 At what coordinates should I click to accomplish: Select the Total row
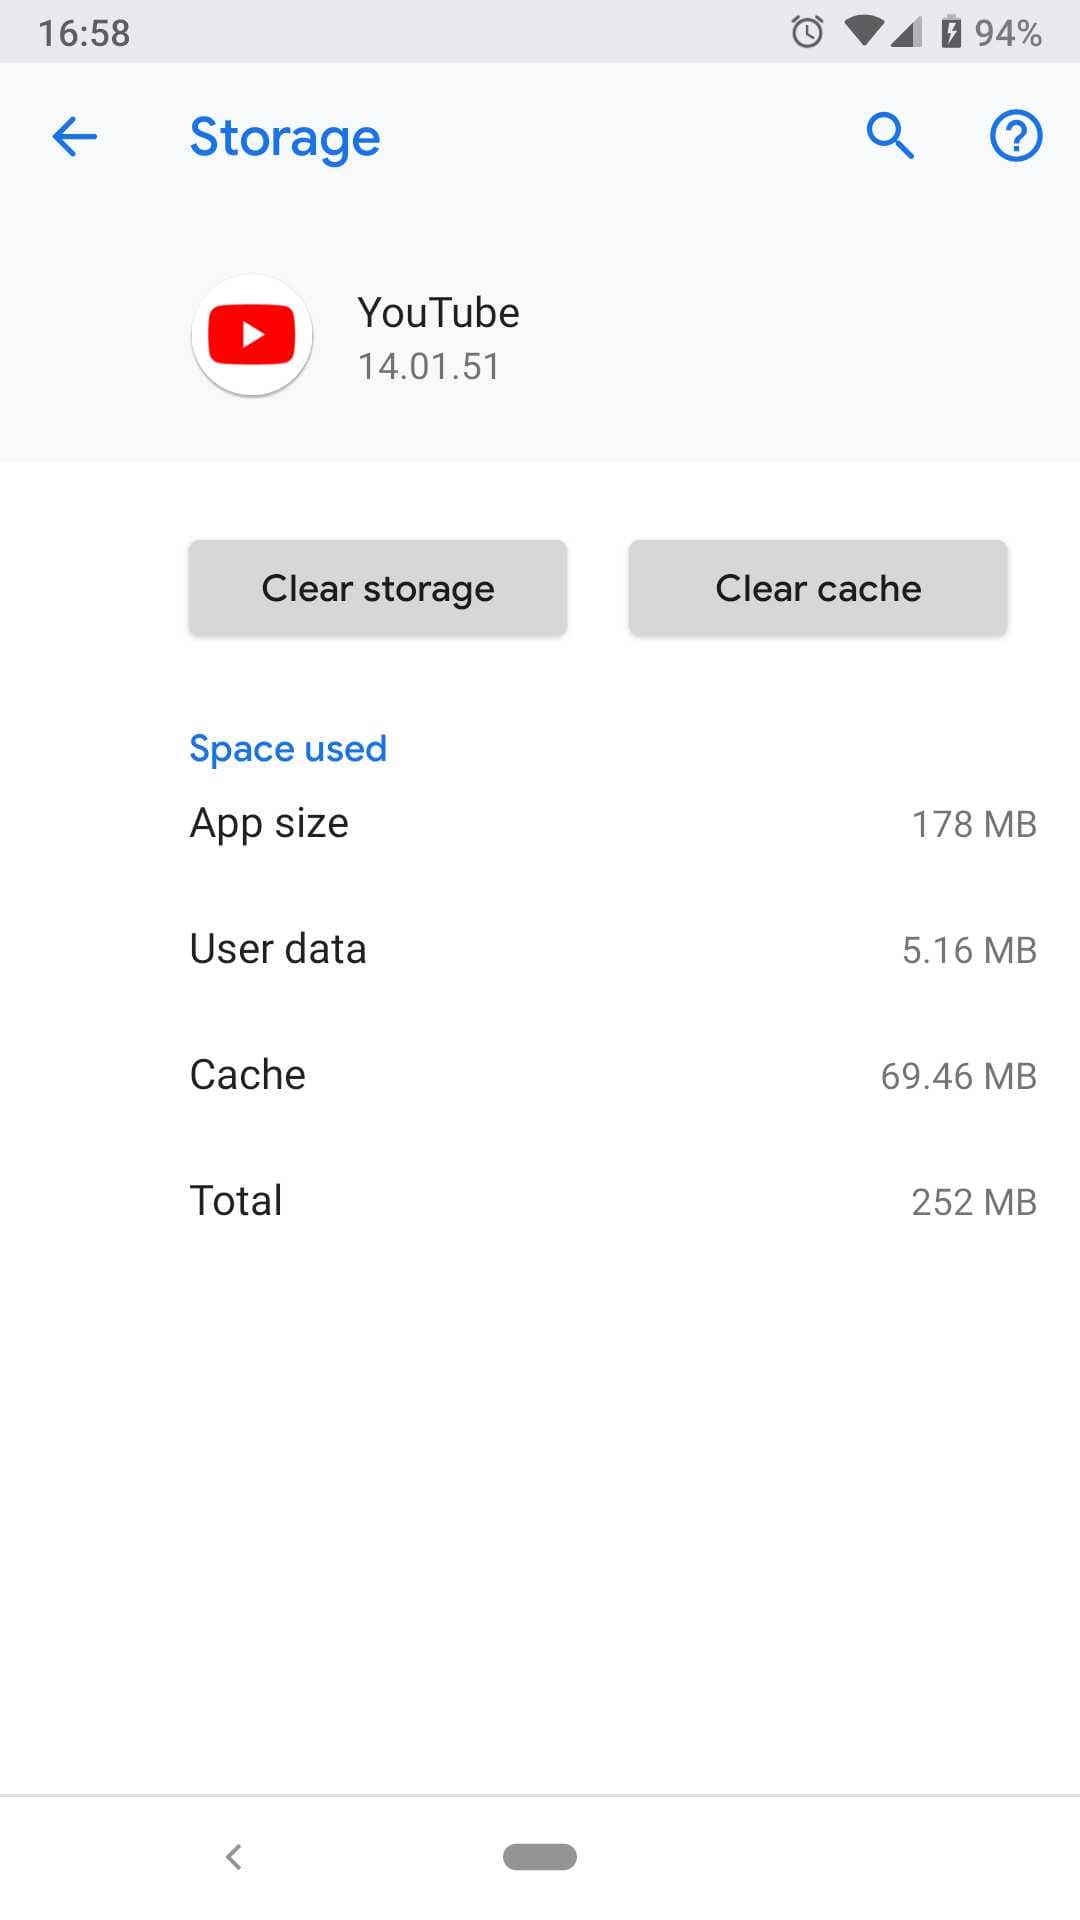coord(612,1201)
